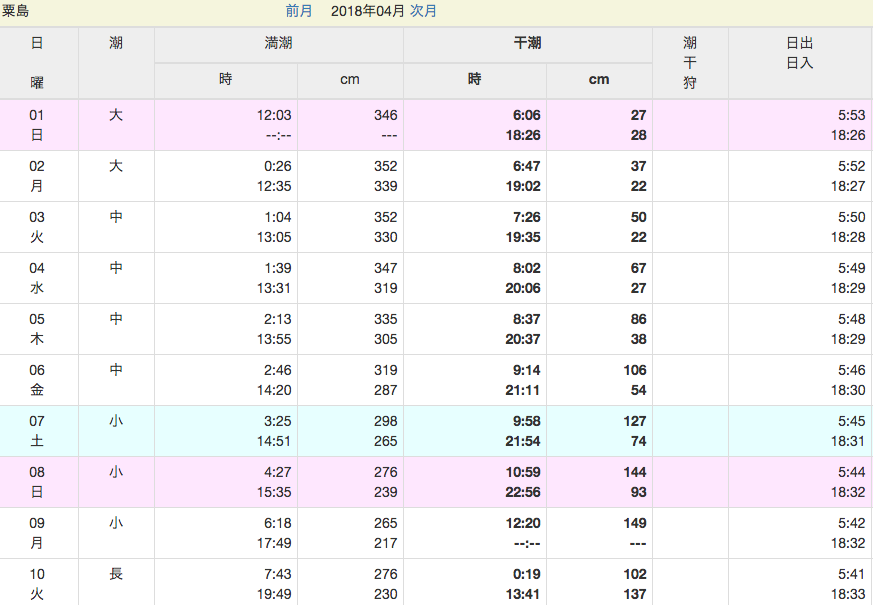The image size is (873, 605).
Task: Click the 潮干狩 column header
Action: pos(690,62)
